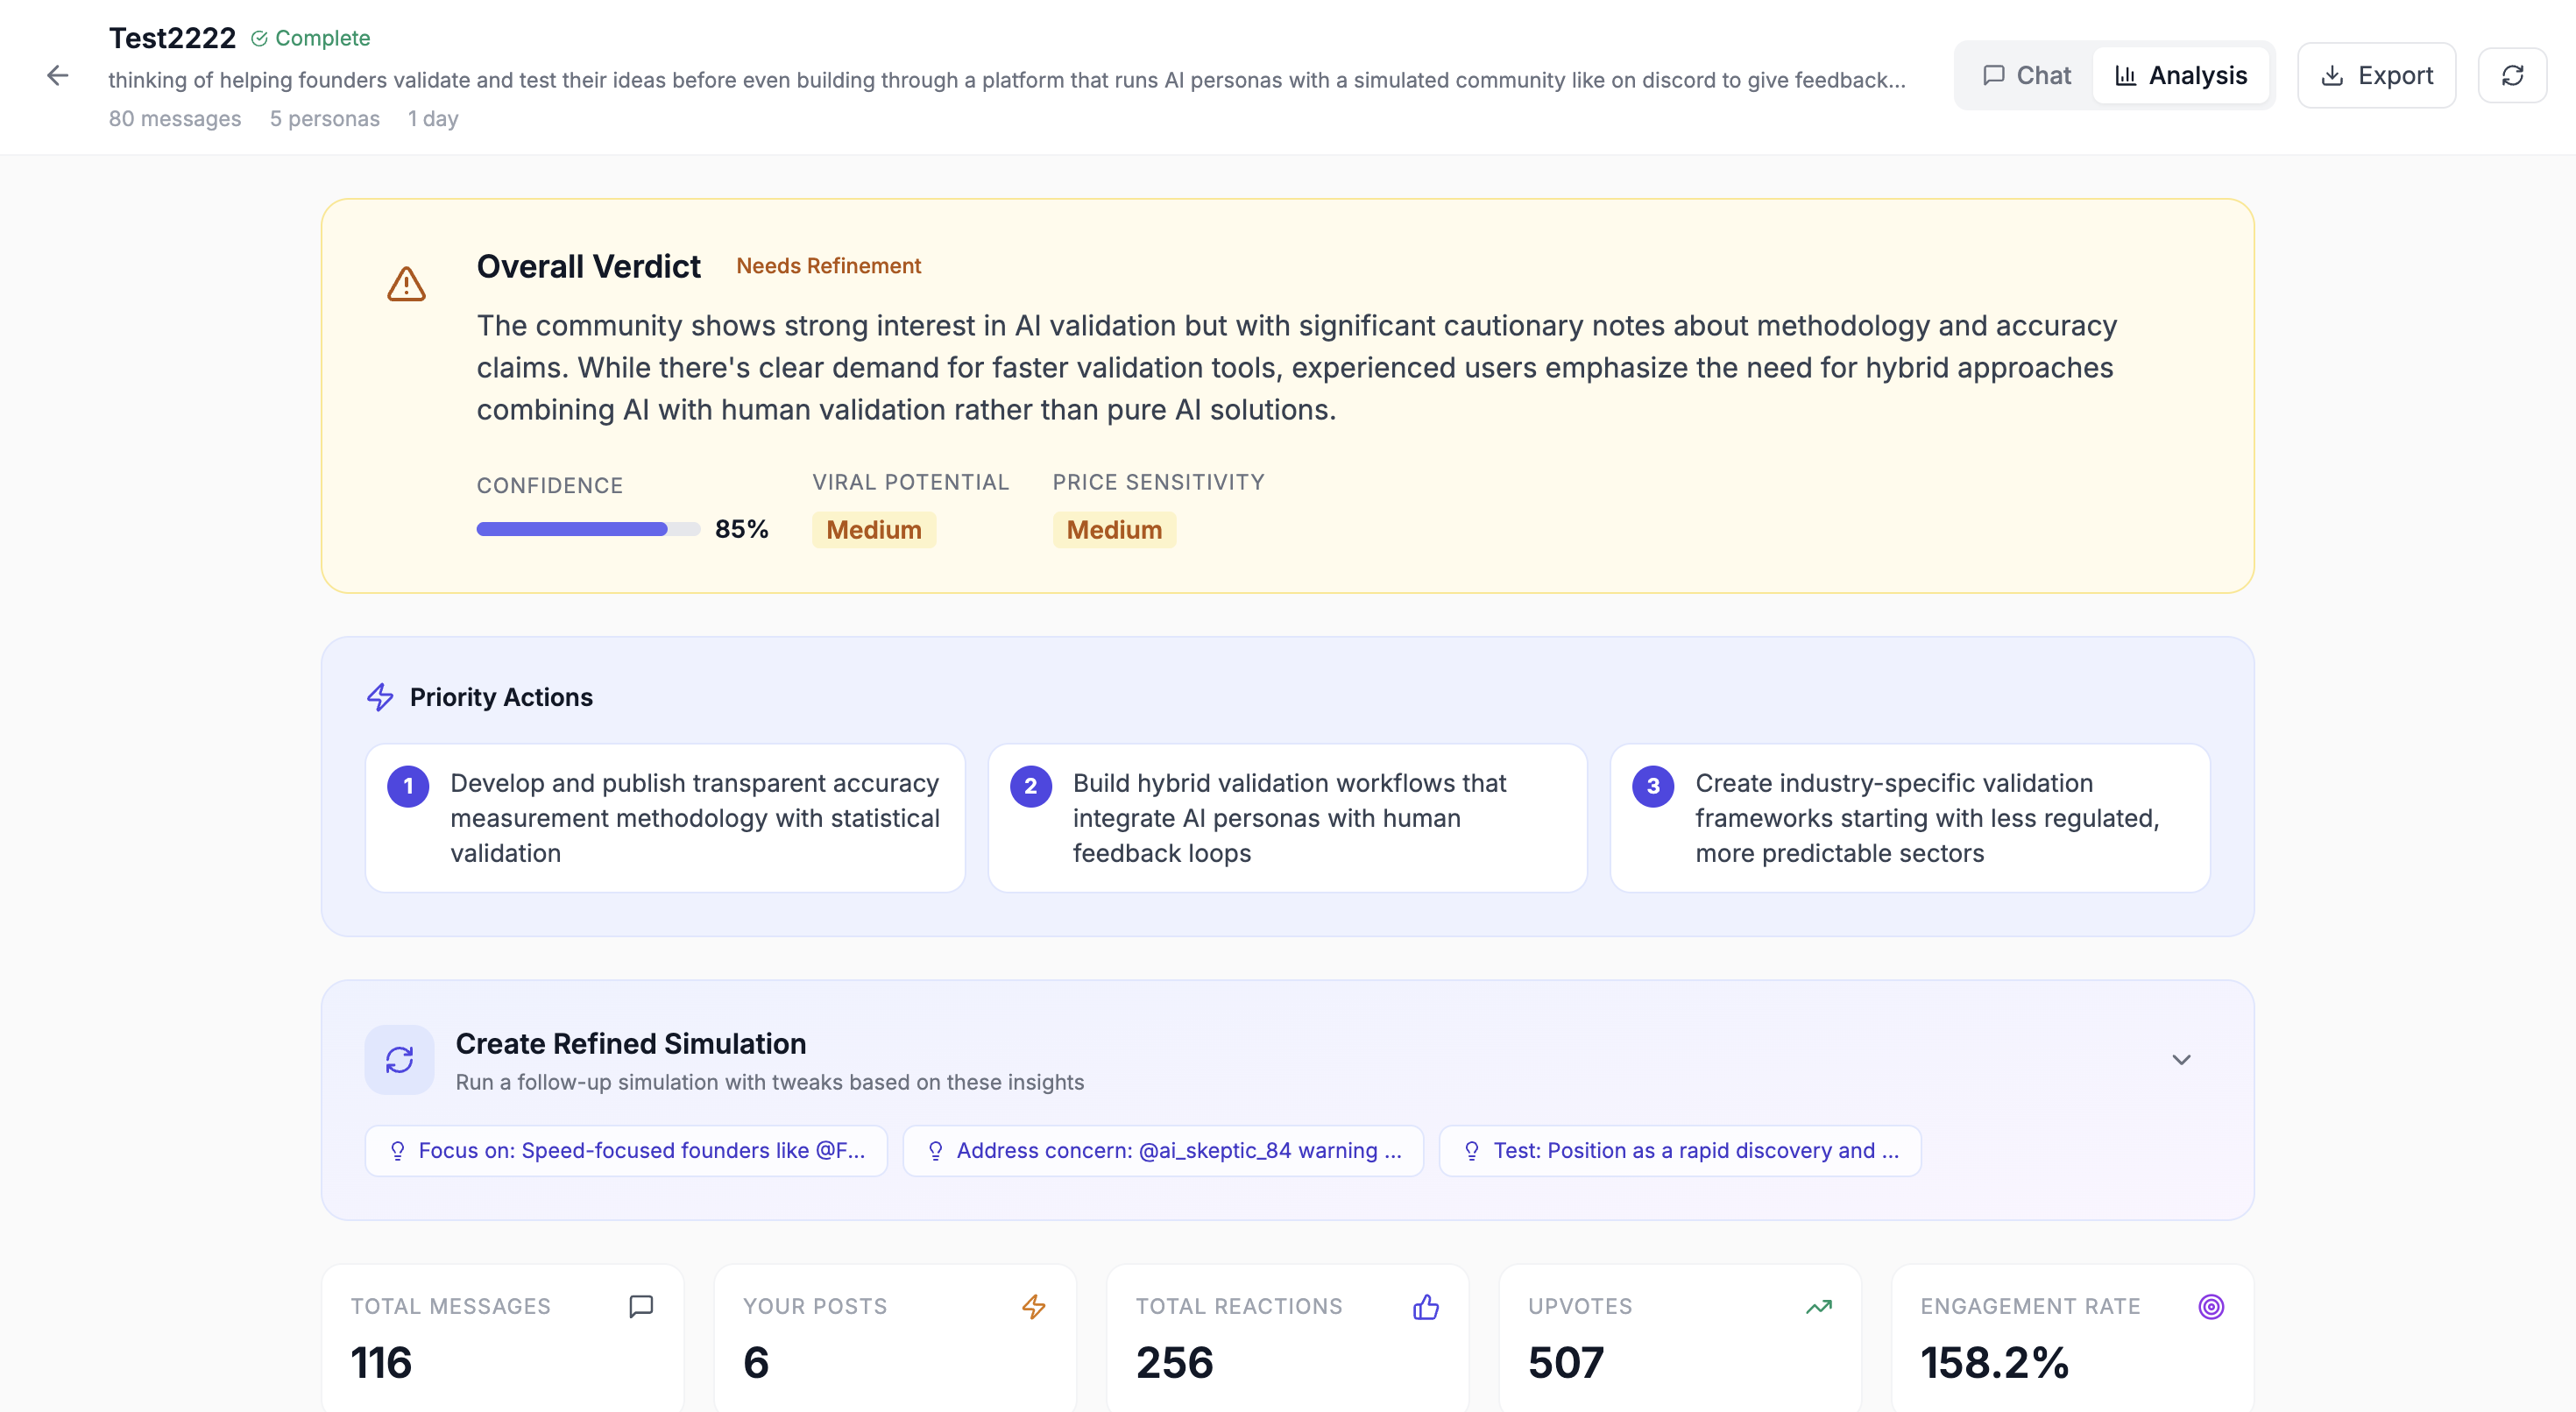Click the Engagement Rate target icon
The width and height of the screenshot is (2576, 1412).
[x=2211, y=1306]
